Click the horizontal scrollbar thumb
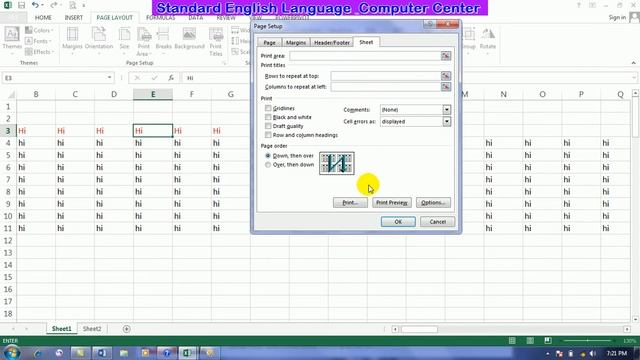The width and height of the screenshot is (640, 360). pos(419,329)
